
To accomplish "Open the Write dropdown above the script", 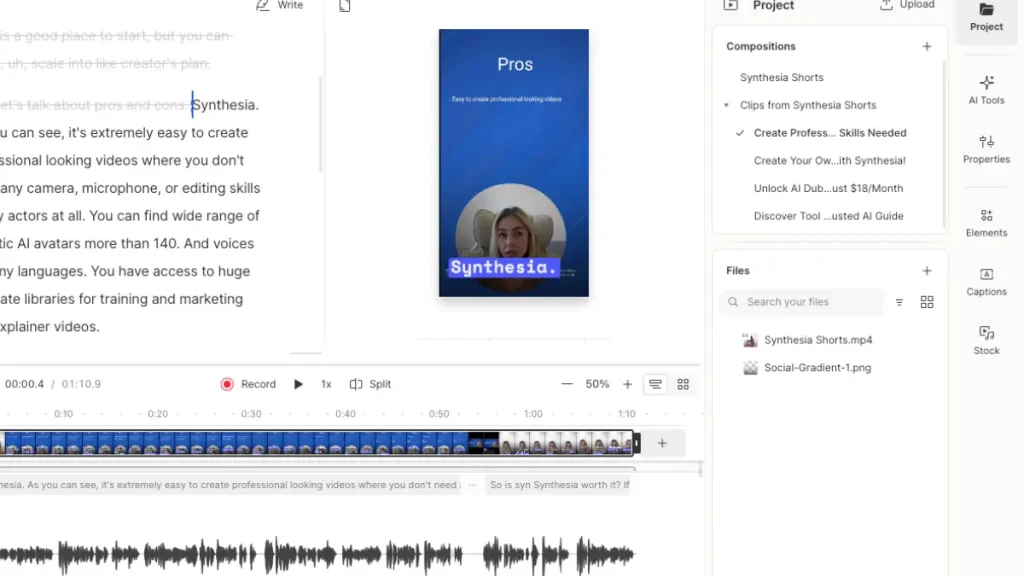I will click(x=280, y=5).
